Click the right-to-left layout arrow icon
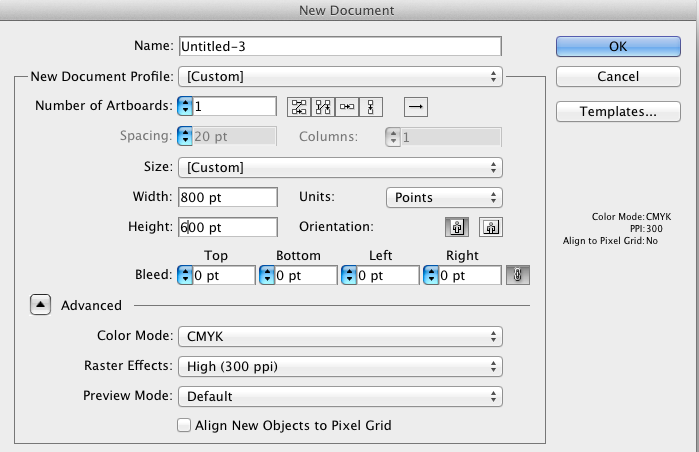 click(x=416, y=106)
